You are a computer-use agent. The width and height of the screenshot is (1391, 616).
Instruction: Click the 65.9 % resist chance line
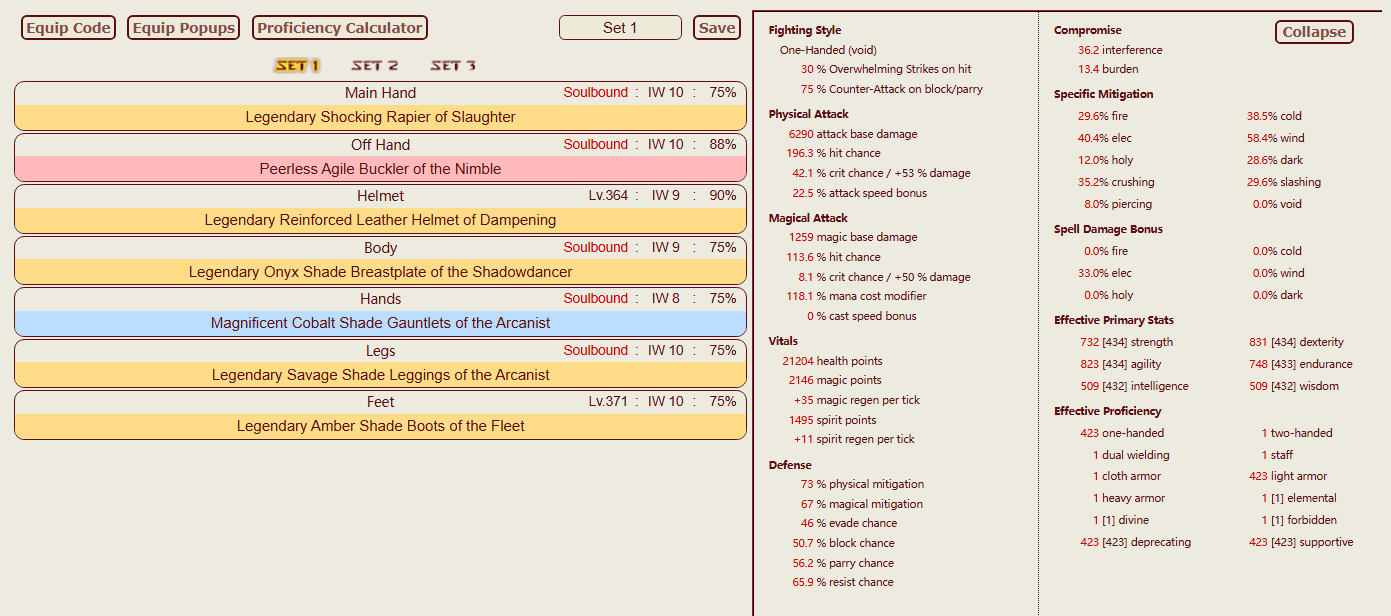coord(843,582)
